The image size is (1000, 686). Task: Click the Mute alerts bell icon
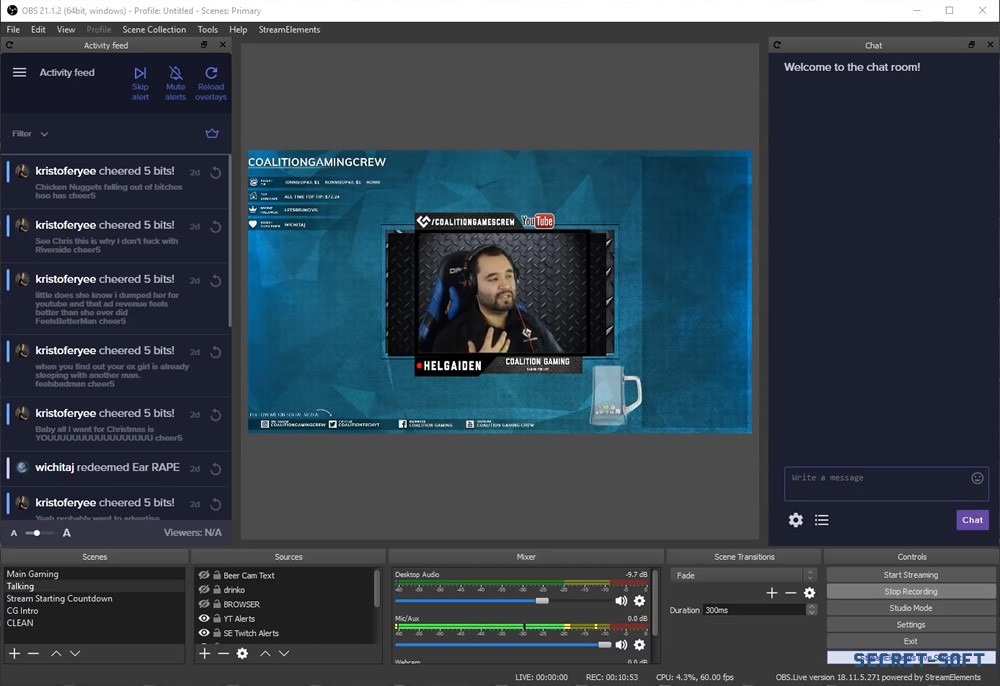175,73
